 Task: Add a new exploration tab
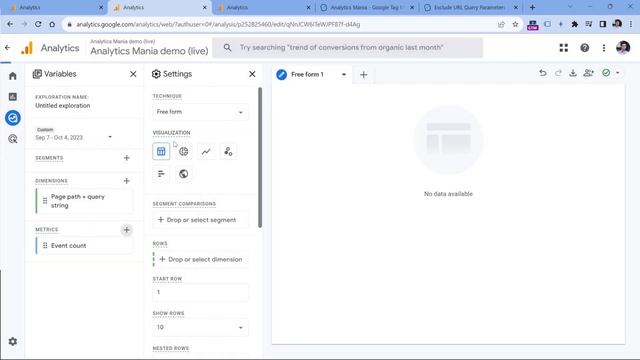click(x=364, y=75)
